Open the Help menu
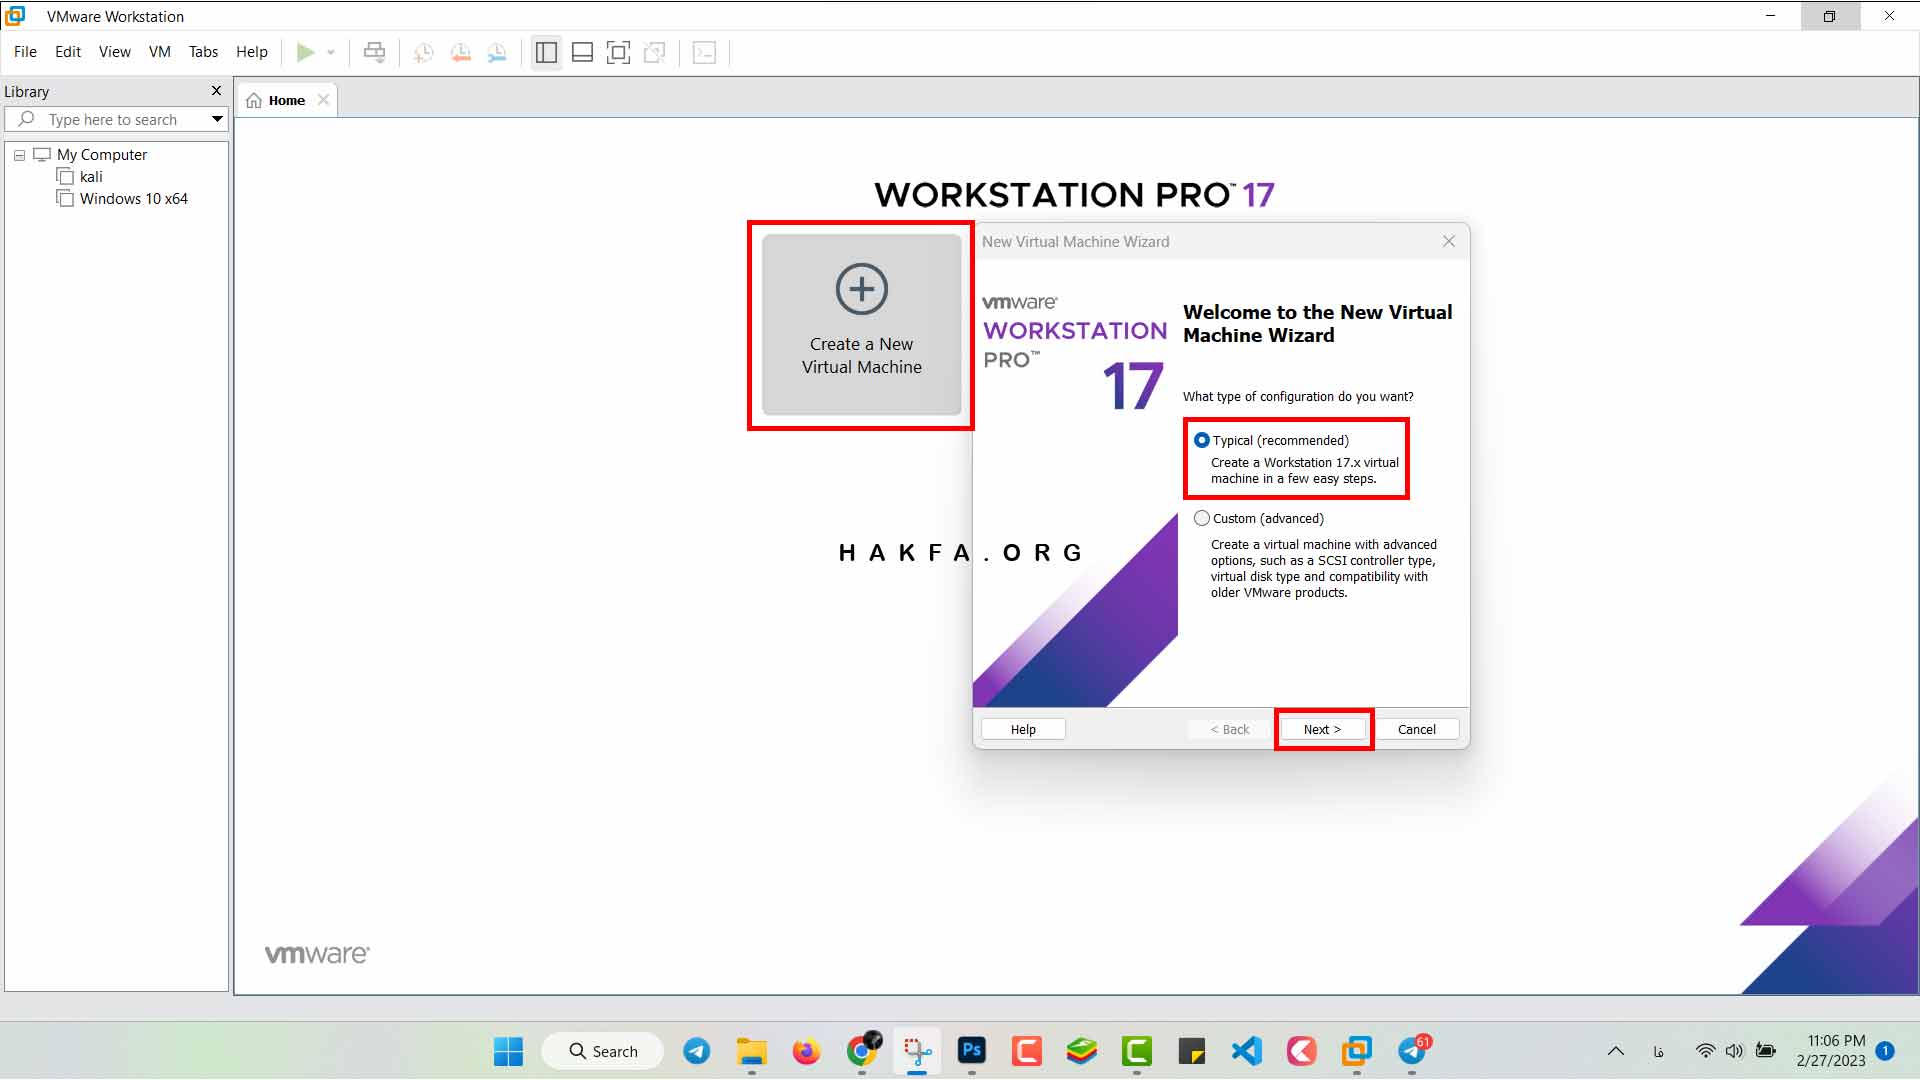Viewport: 1920px width, 1080px height. point(252,52)
